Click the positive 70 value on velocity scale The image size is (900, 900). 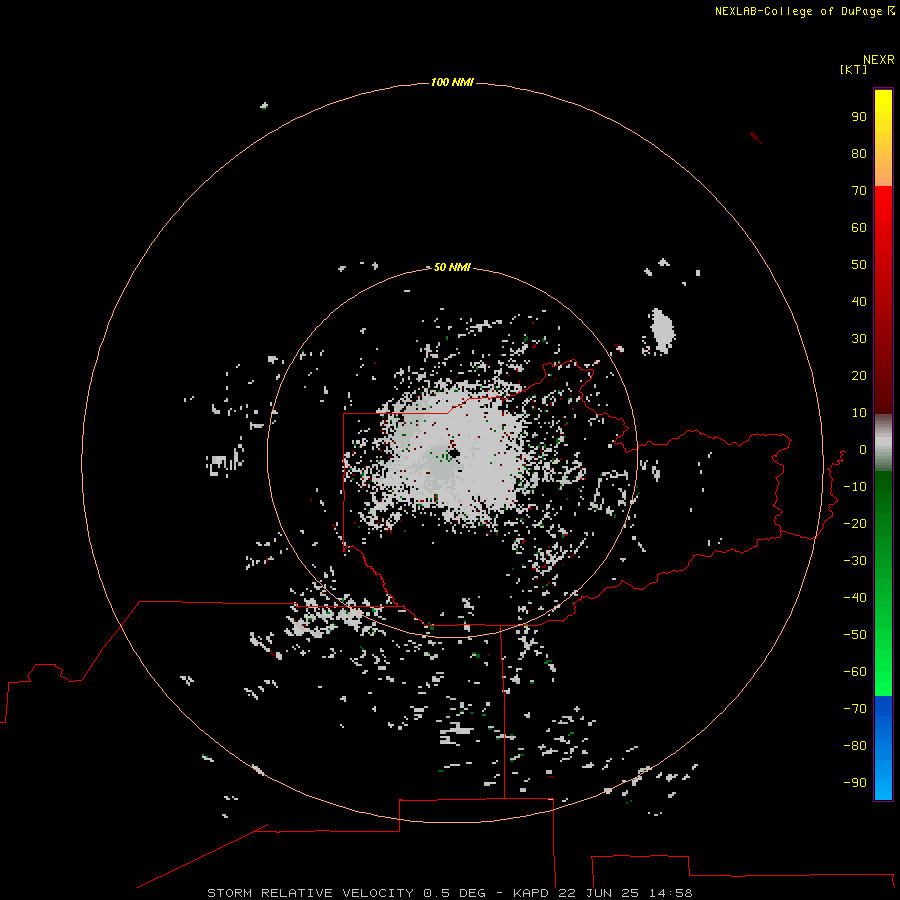tap(859, 191)
